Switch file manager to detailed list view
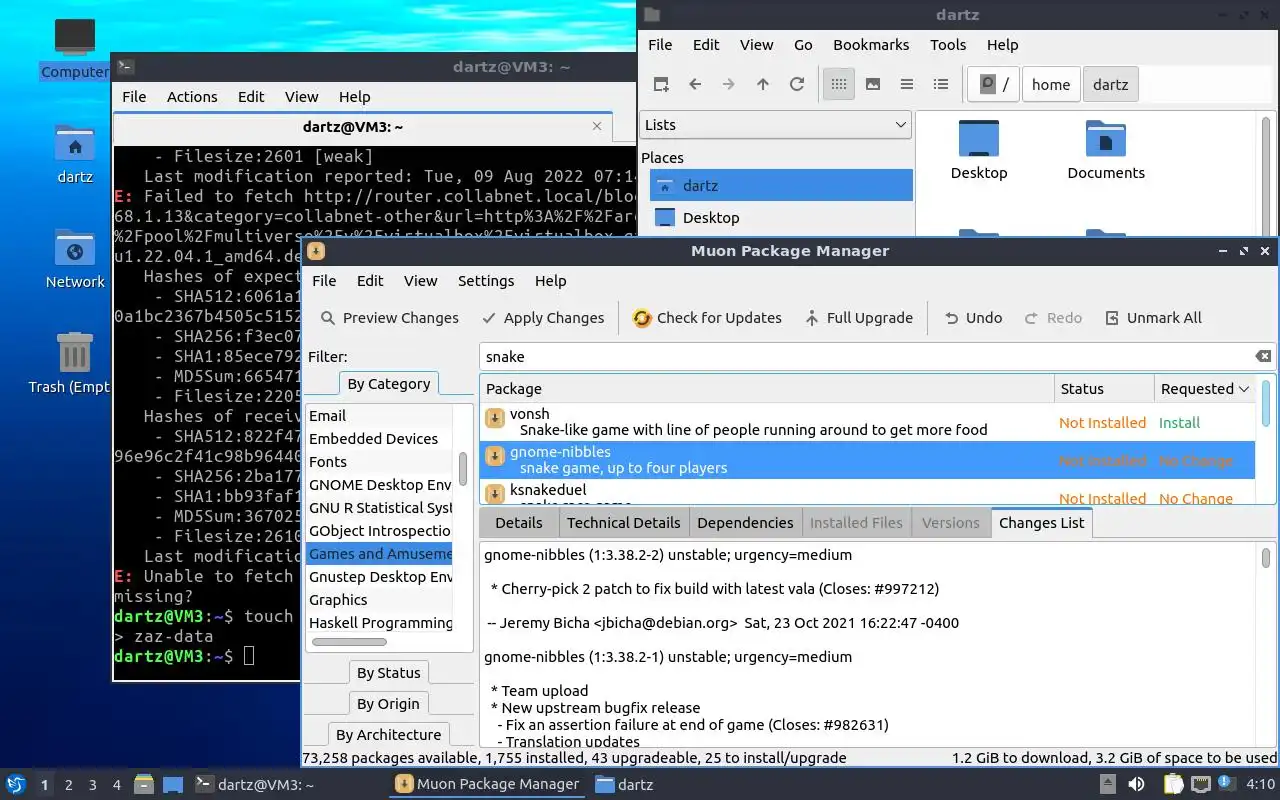This screenshot has width=1280, height=800. pyautogui.click(x=941, y=85)
